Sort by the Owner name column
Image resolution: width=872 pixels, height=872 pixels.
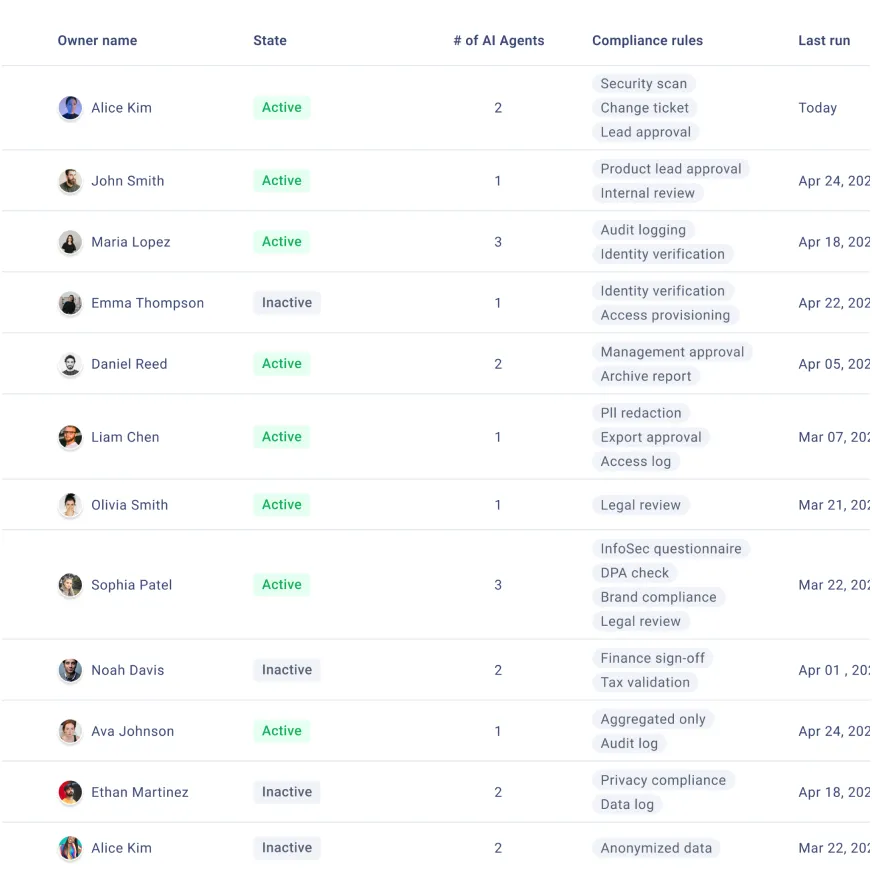[x=97, y=40]
